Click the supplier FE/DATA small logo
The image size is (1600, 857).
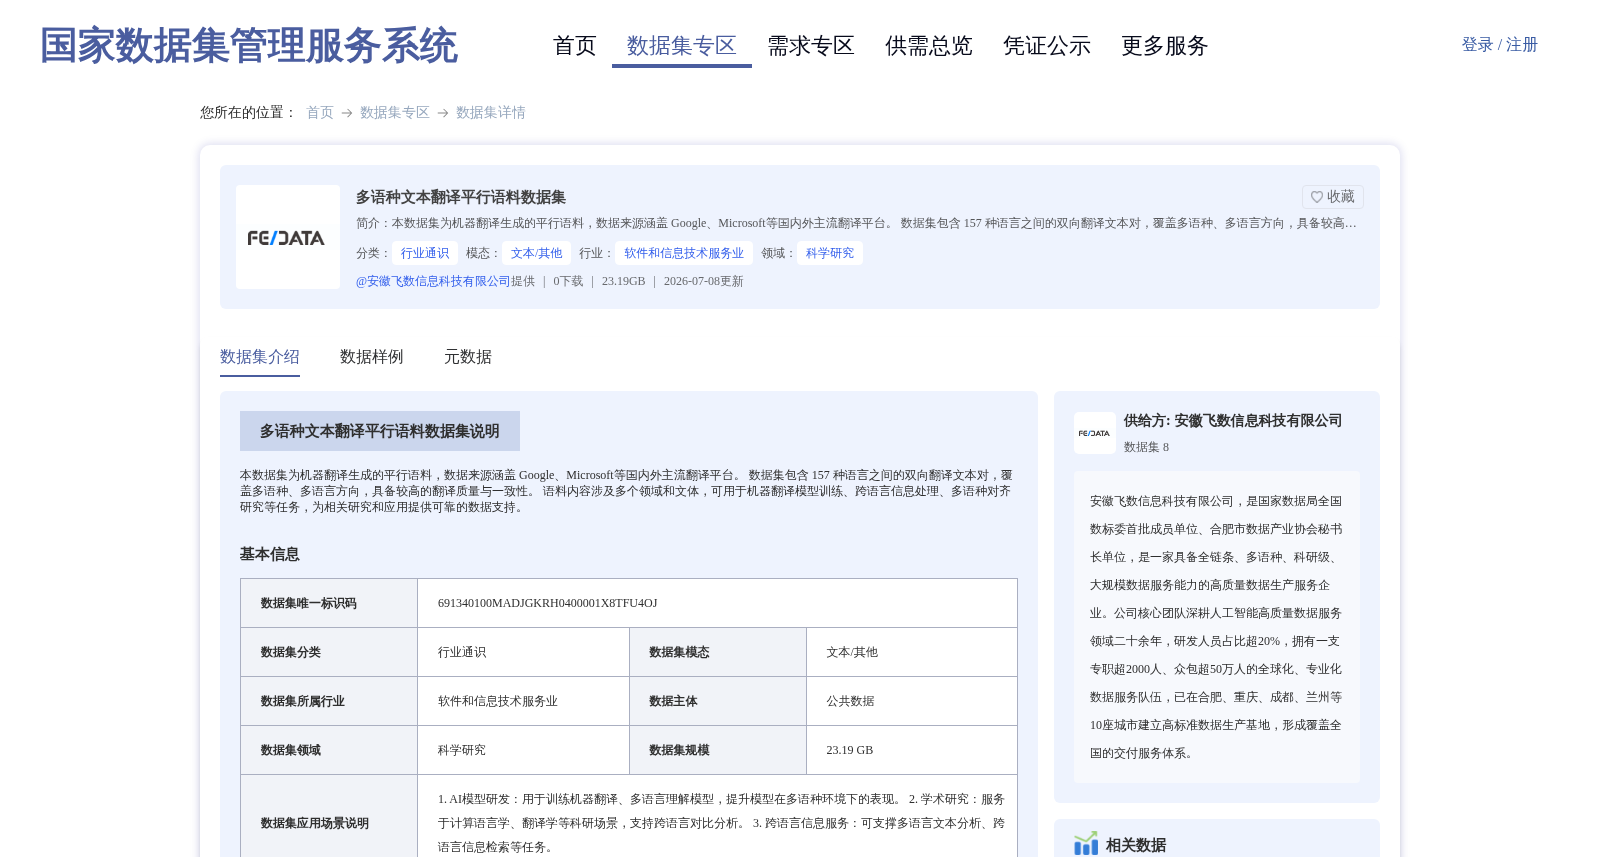[x=1095, y=433]
